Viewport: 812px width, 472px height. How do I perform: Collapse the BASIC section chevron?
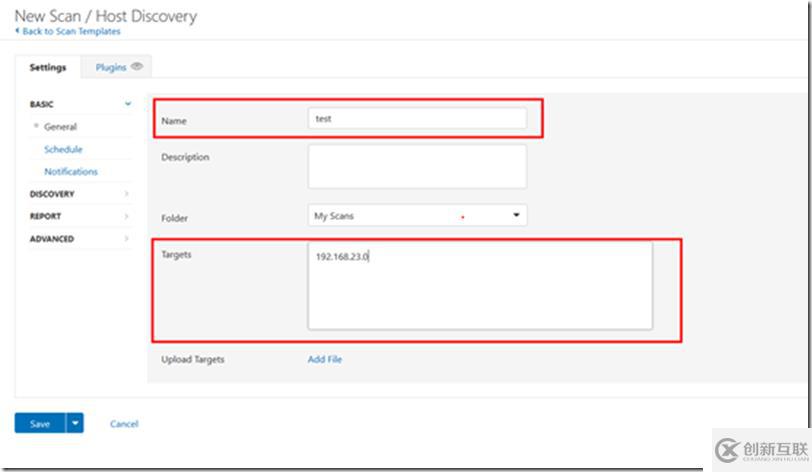pyautogui.click(x=127, y=104)
